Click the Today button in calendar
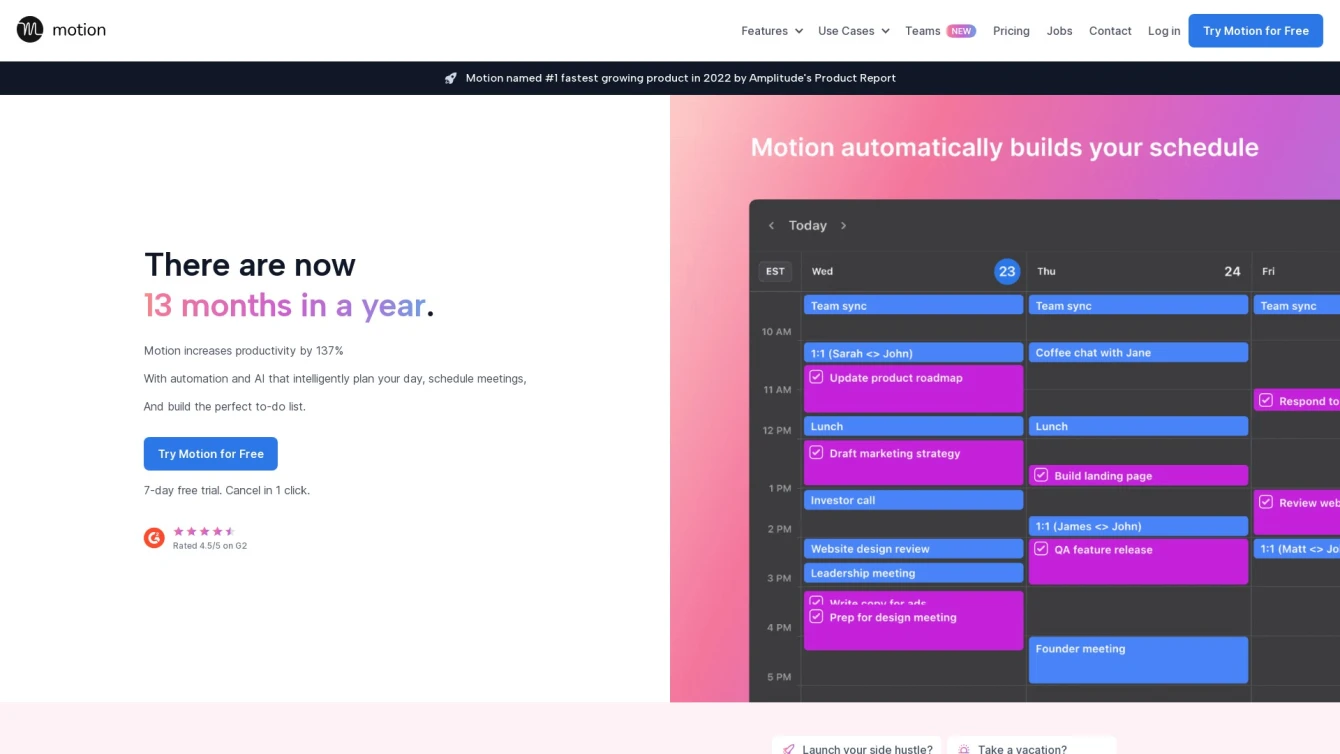 808,226
